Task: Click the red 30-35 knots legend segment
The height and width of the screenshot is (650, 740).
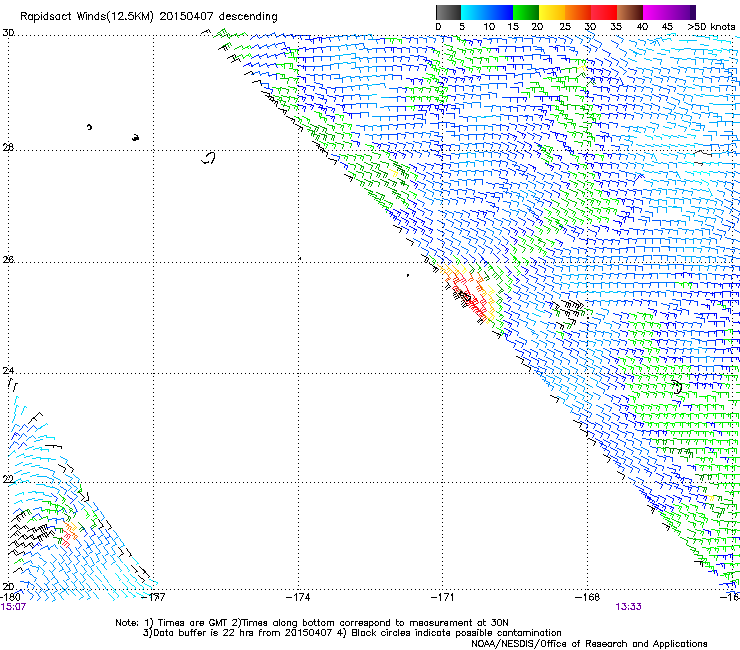Action: point(604,12)
